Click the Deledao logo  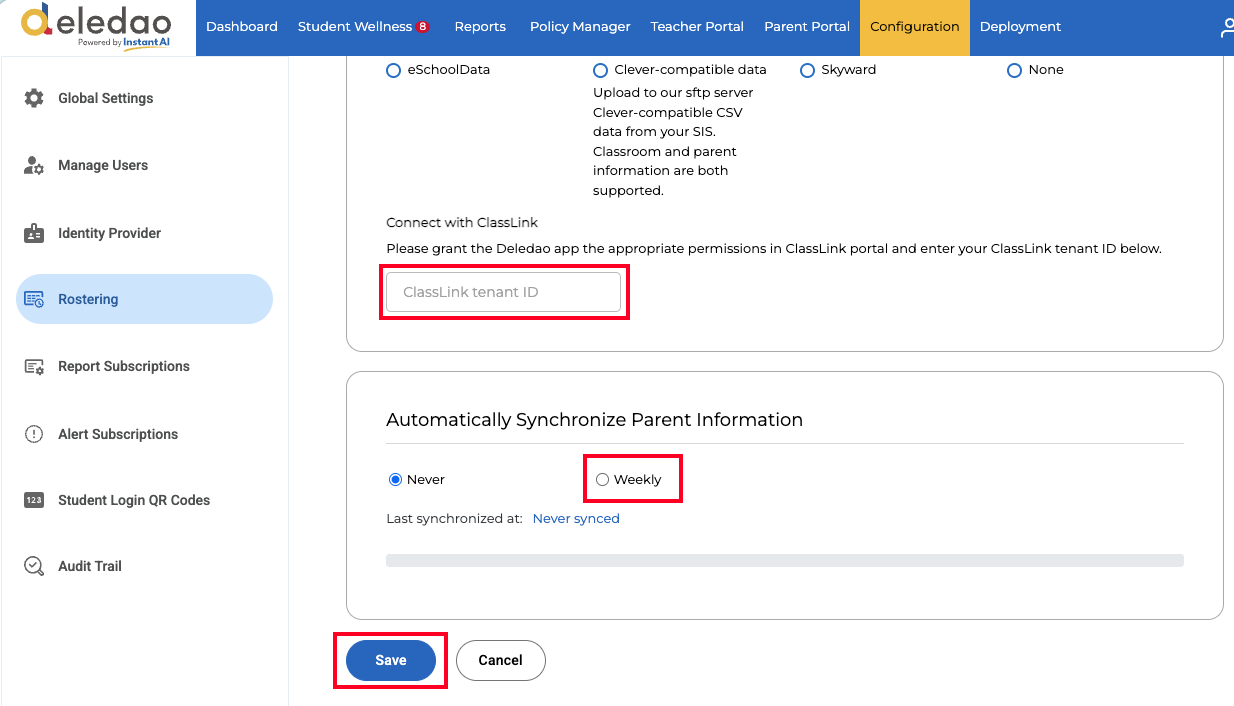[96, 26]
